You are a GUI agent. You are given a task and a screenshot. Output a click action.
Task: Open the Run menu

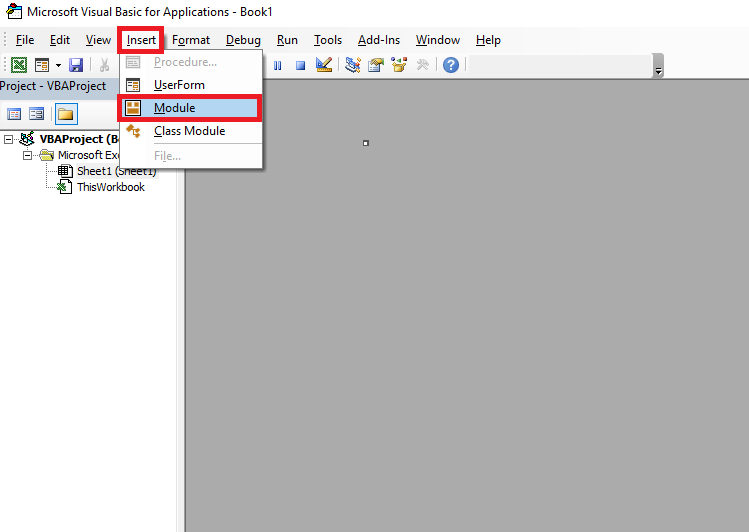click(x=287, y=40)
